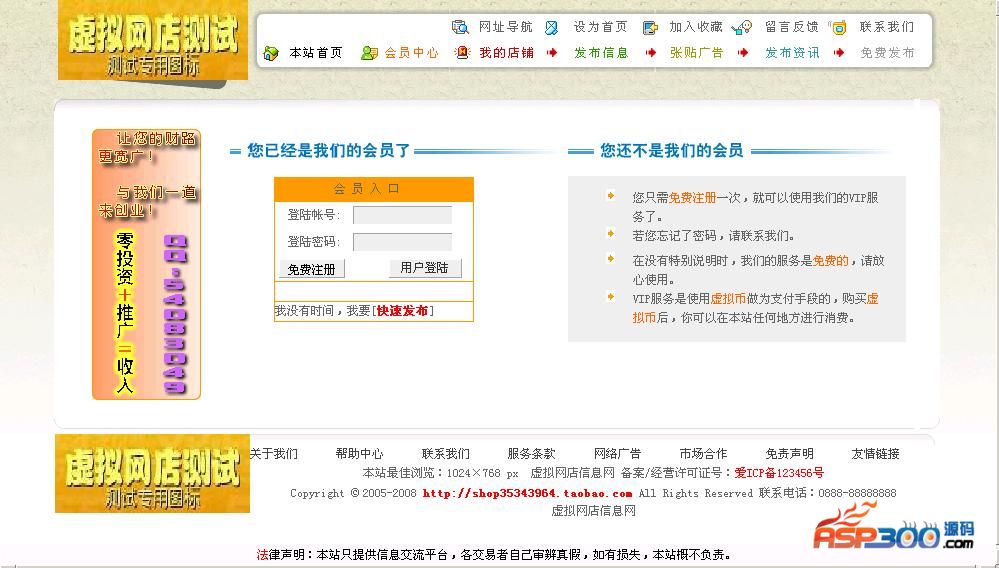
Task: Click the 会员中心 member icon
Action: tap(369, 53)
